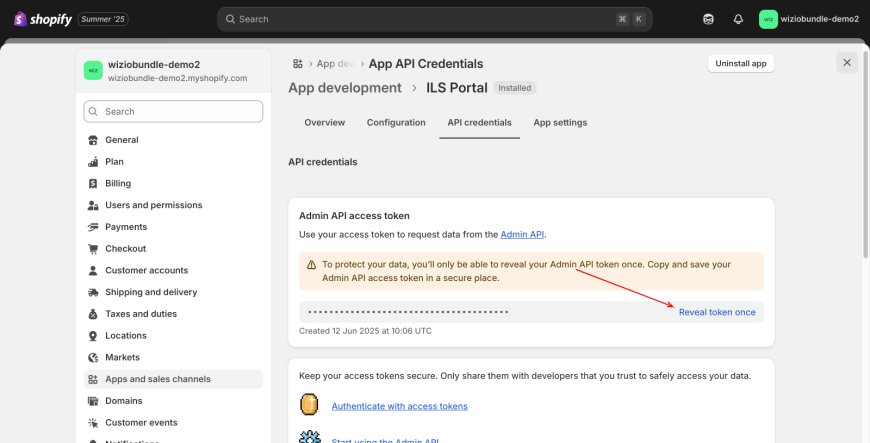Open the App settings tab
Viewport: 870px width, 443px height.
click(x=560, y=123)
